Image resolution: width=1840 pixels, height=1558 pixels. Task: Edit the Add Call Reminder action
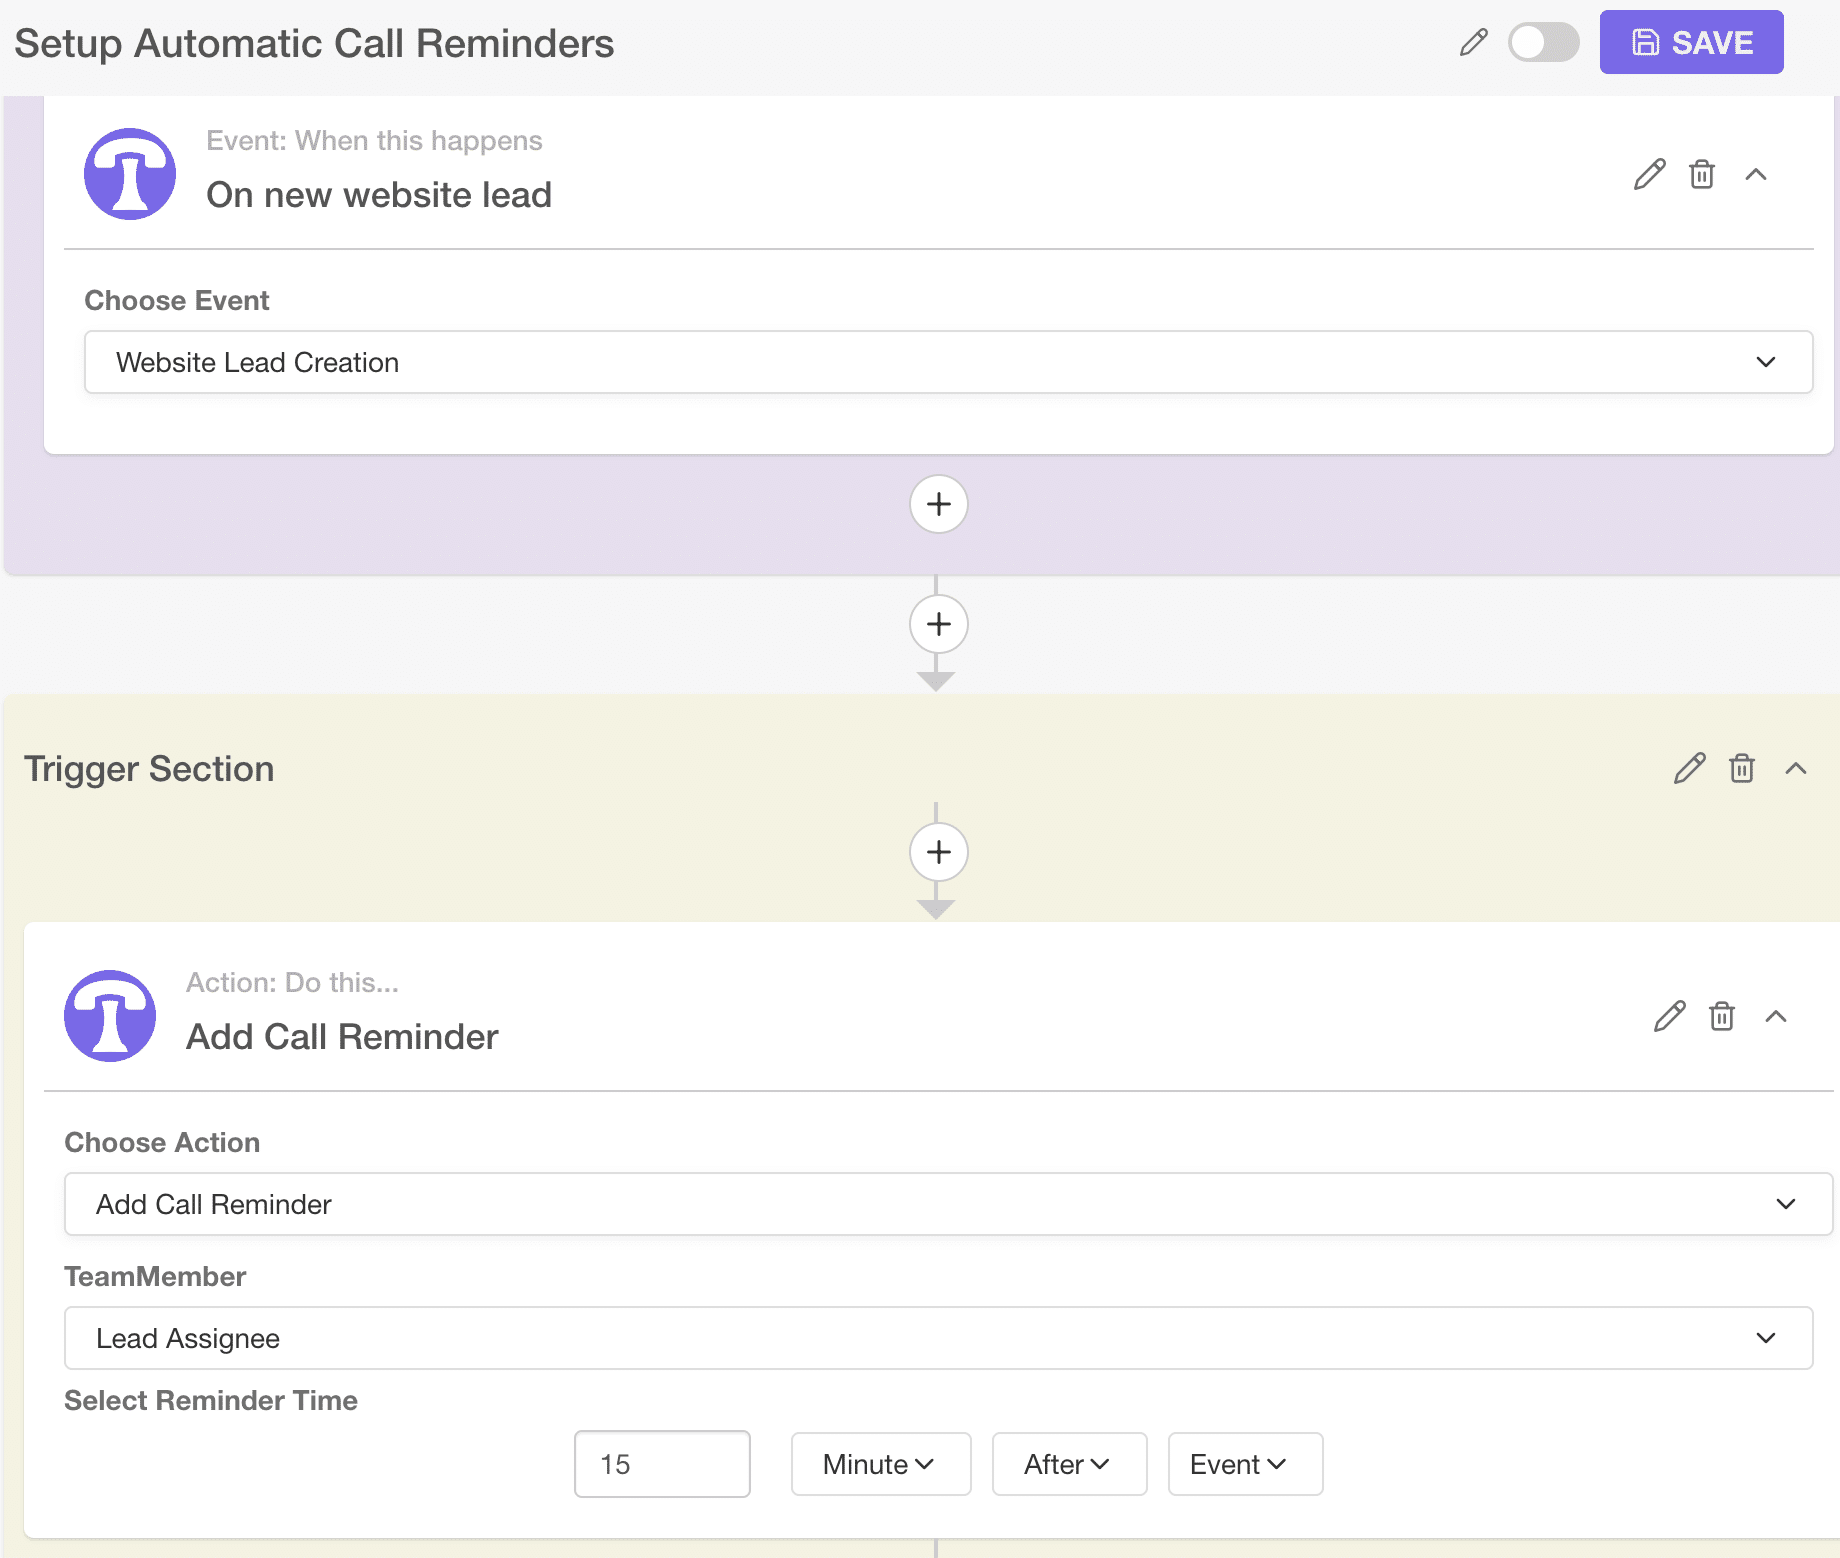(x=1669, y=1016)
